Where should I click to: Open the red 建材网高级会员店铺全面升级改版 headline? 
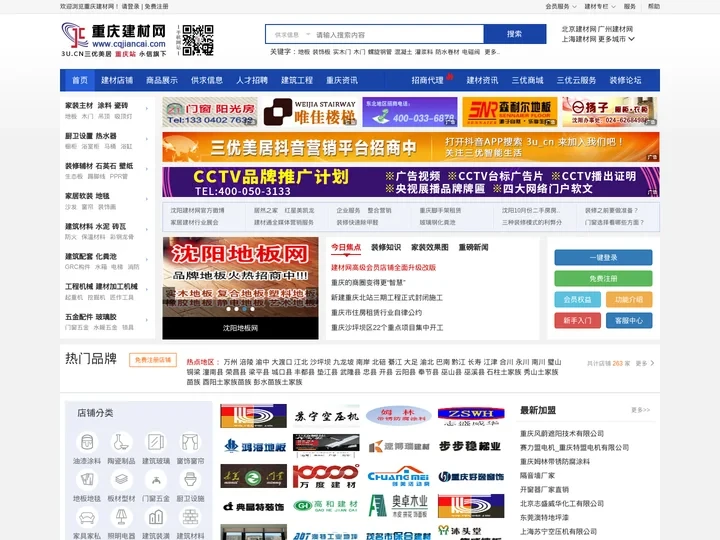point(383,268)
